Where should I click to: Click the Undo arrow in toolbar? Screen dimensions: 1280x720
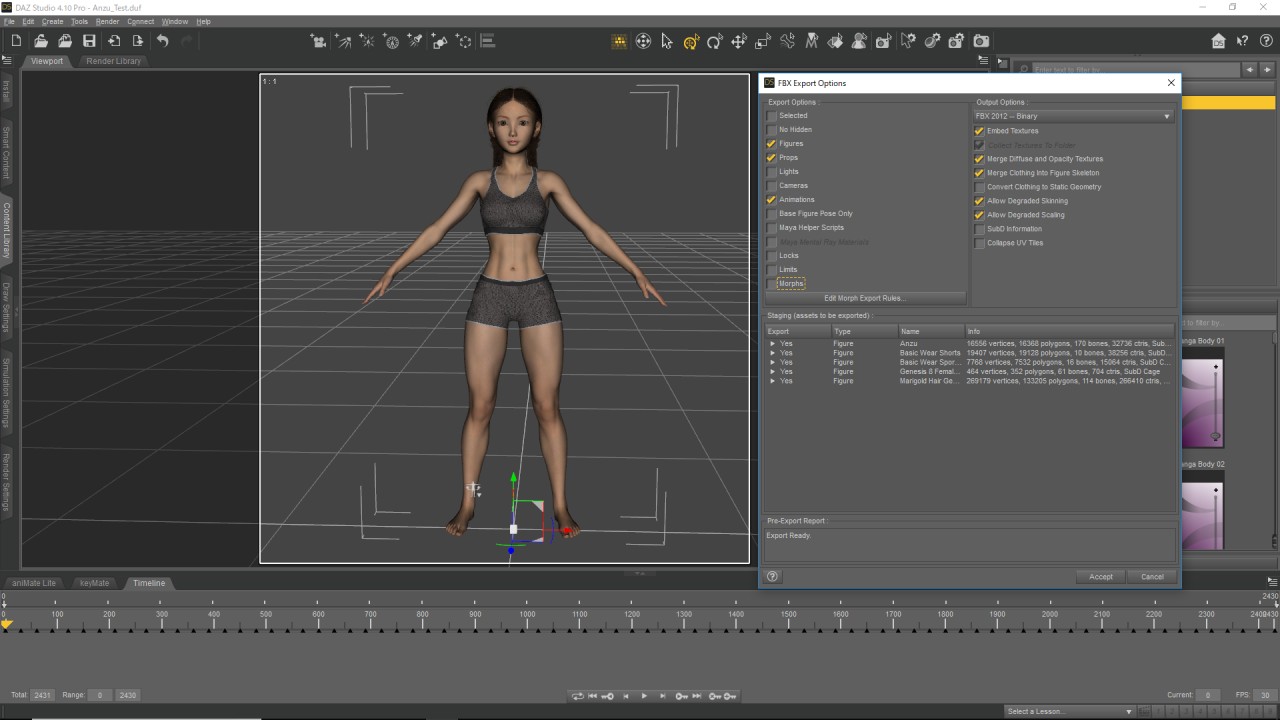coord(162,41)
